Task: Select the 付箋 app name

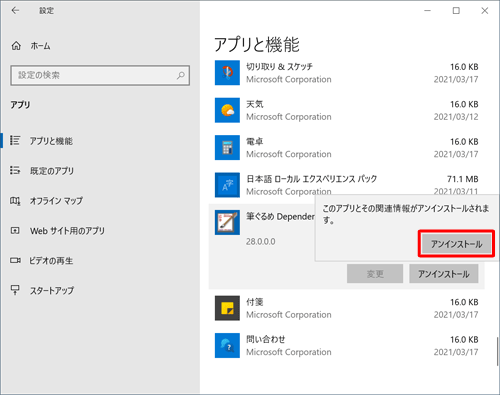Action: click(255, 302)
